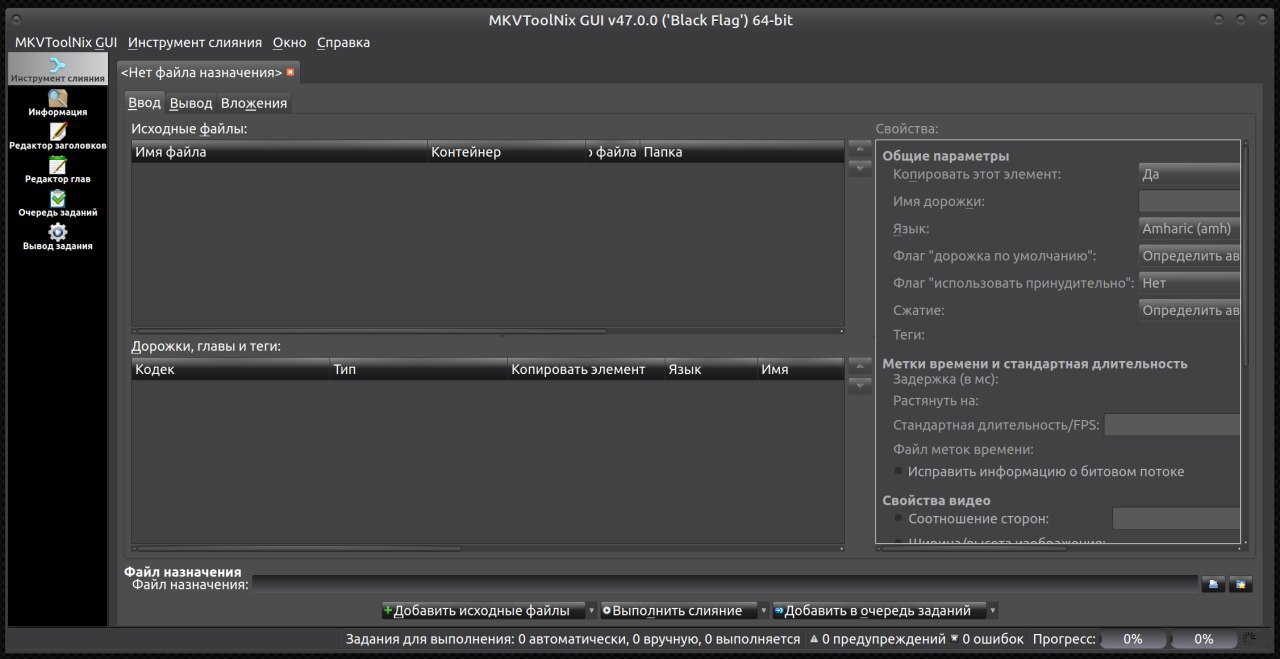The image size is (1280, 659).
Task: Open the Флаг "дорожка по умолчанию" dropdown
Action: point(1189,256)
